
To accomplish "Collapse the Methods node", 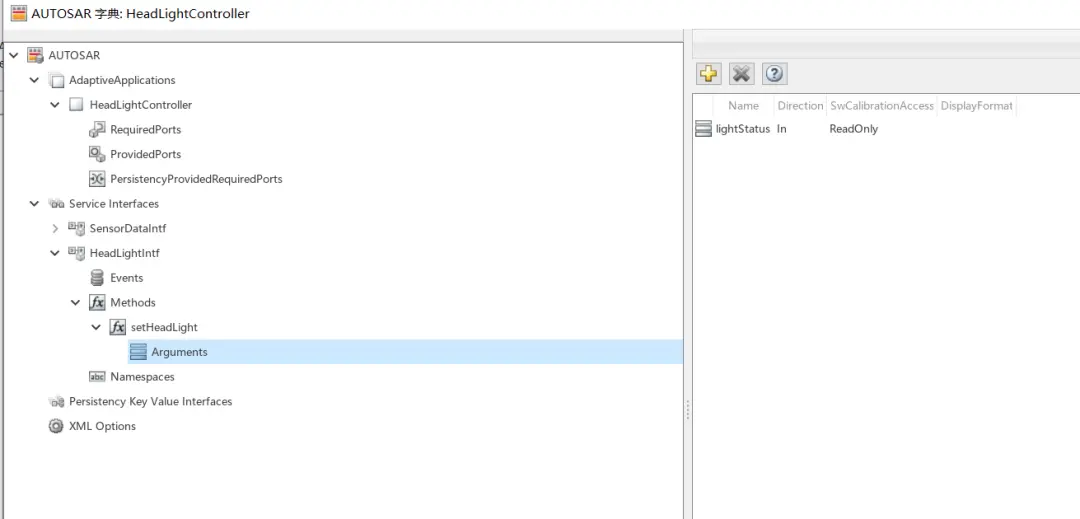I will pos(76,303).
